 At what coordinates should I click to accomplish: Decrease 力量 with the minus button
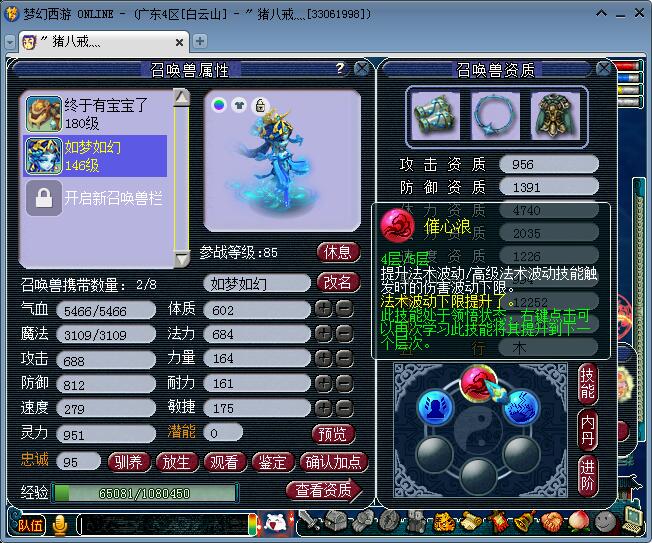[344, 358]
